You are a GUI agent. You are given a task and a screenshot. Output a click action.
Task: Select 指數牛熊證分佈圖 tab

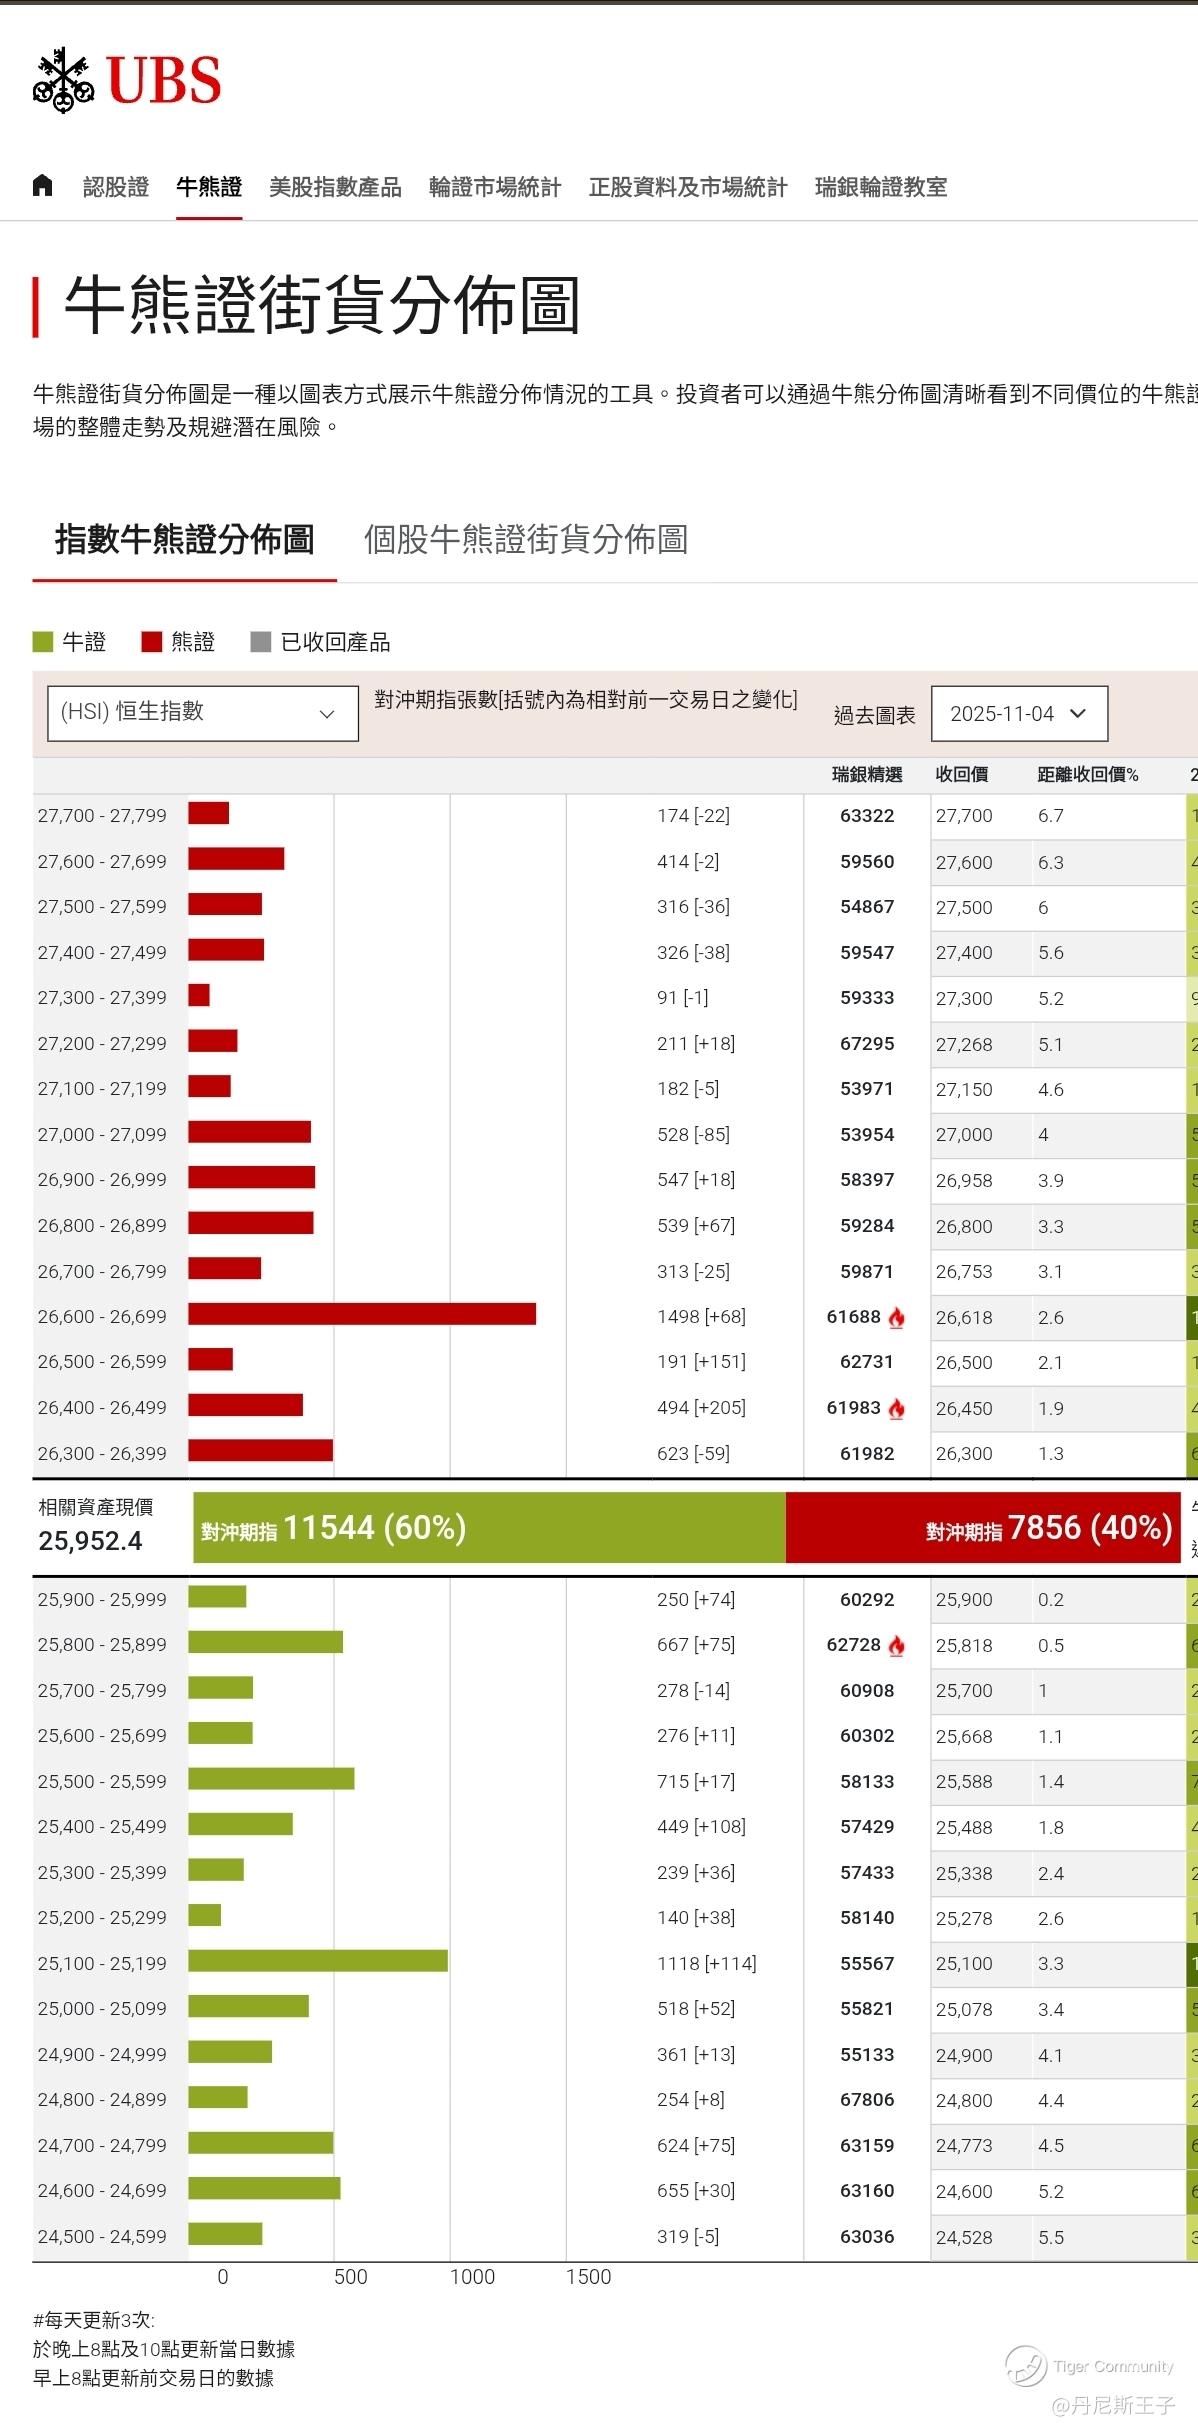(185, 539)
